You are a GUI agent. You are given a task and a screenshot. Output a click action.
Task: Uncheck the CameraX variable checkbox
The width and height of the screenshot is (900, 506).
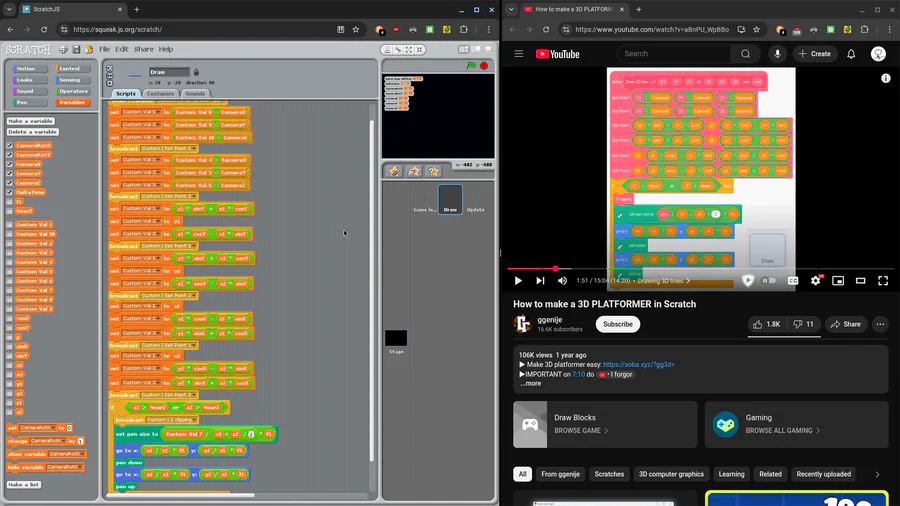coord(9,164)
